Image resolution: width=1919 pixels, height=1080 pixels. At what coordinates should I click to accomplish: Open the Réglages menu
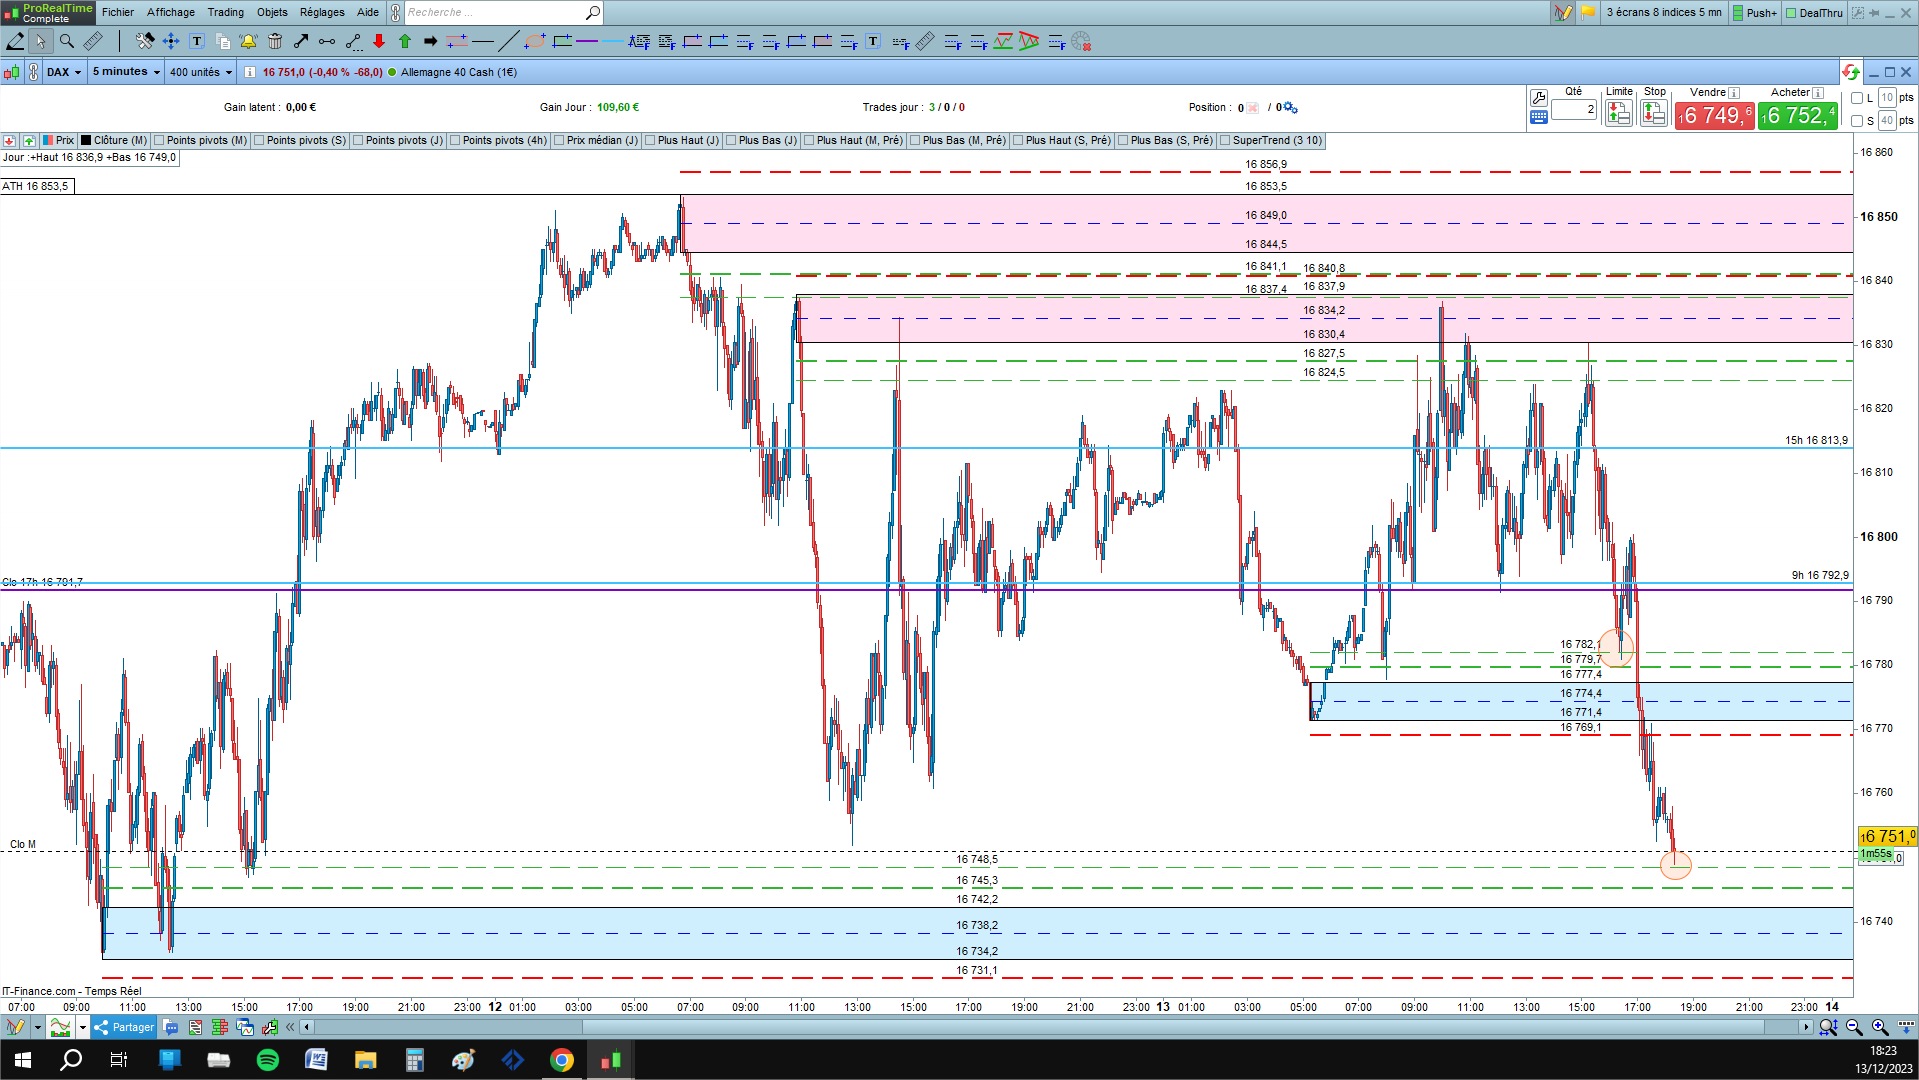coord(322,12)
